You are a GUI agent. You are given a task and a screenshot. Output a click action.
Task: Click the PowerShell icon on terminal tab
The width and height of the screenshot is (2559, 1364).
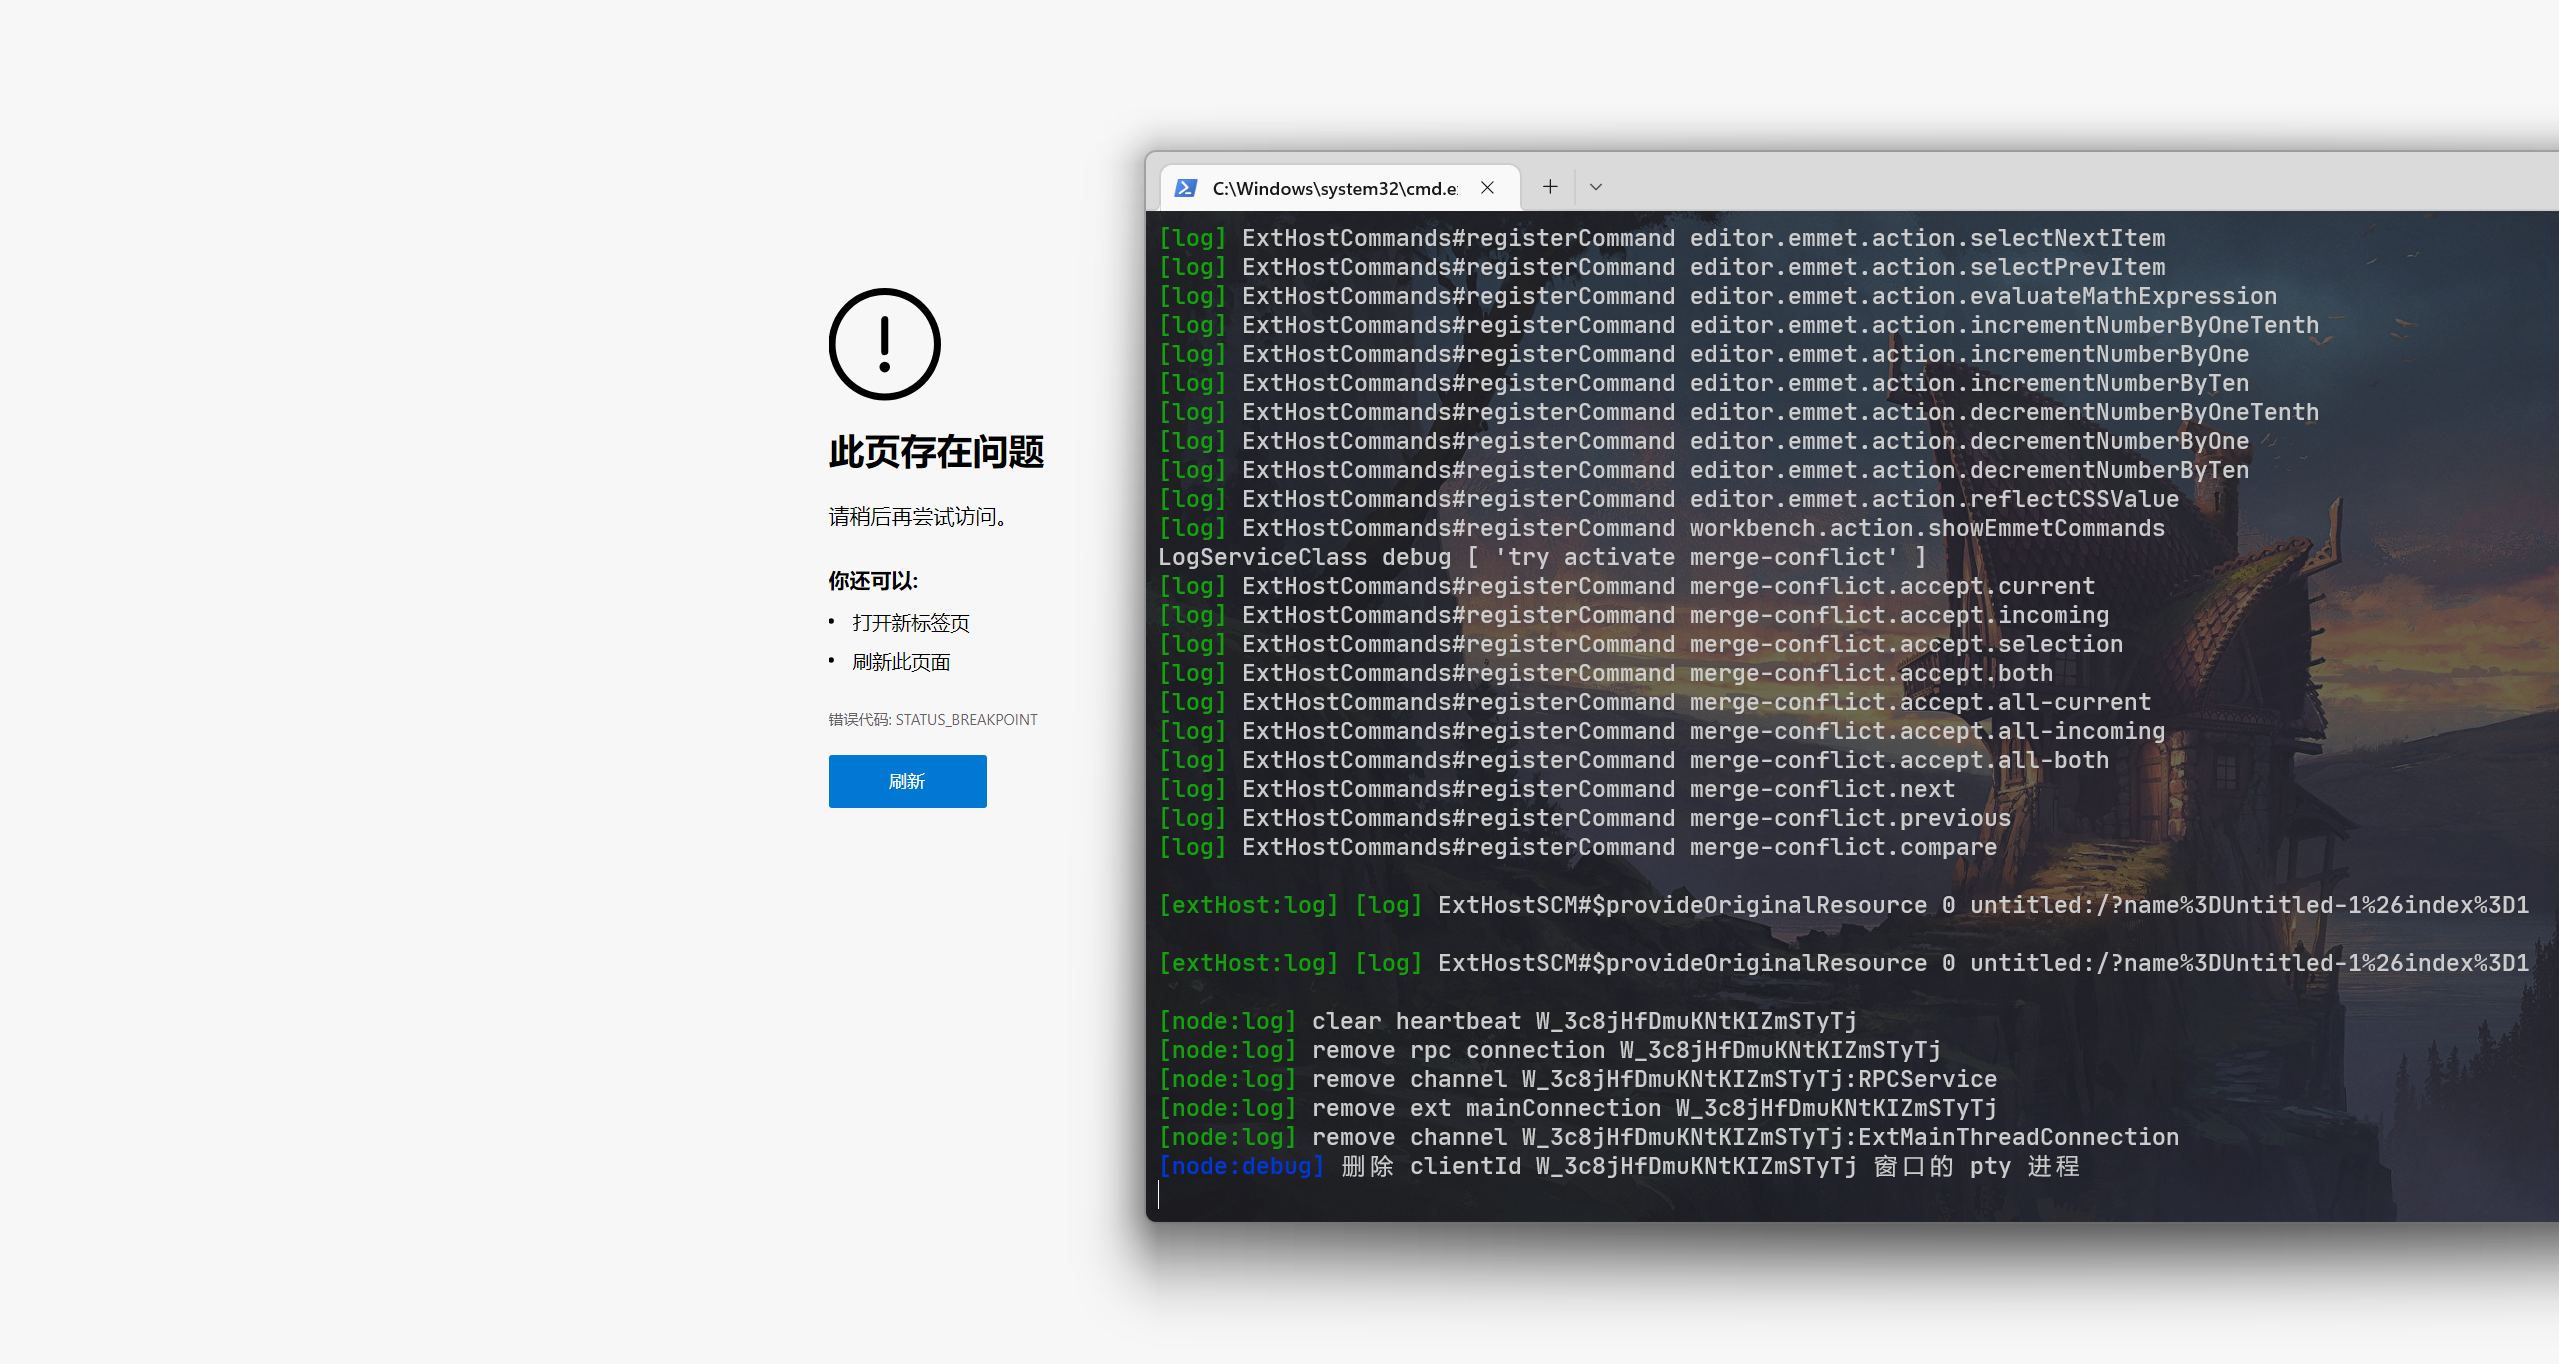click(x=1186, y=188)
